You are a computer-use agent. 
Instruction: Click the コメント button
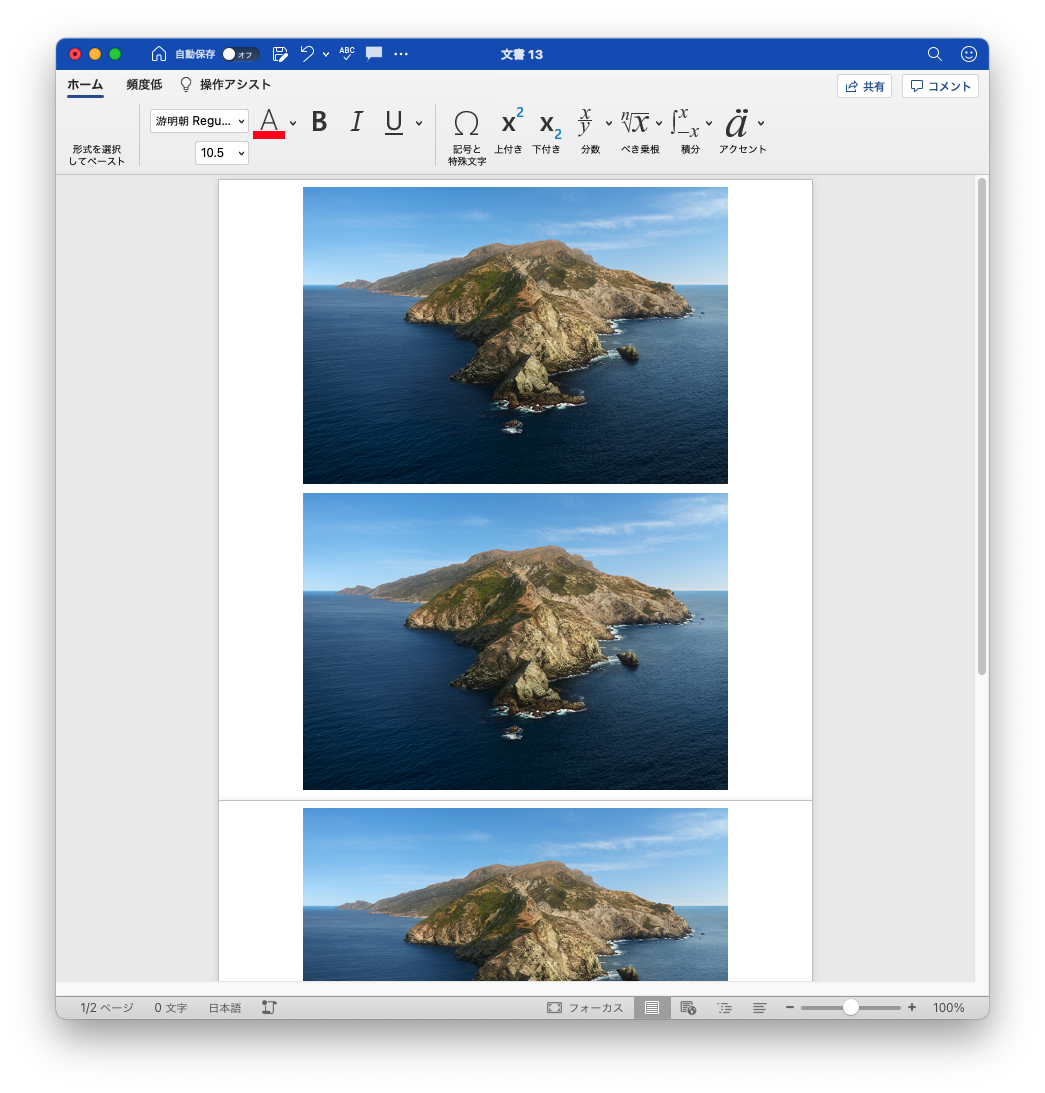(940, 86)
